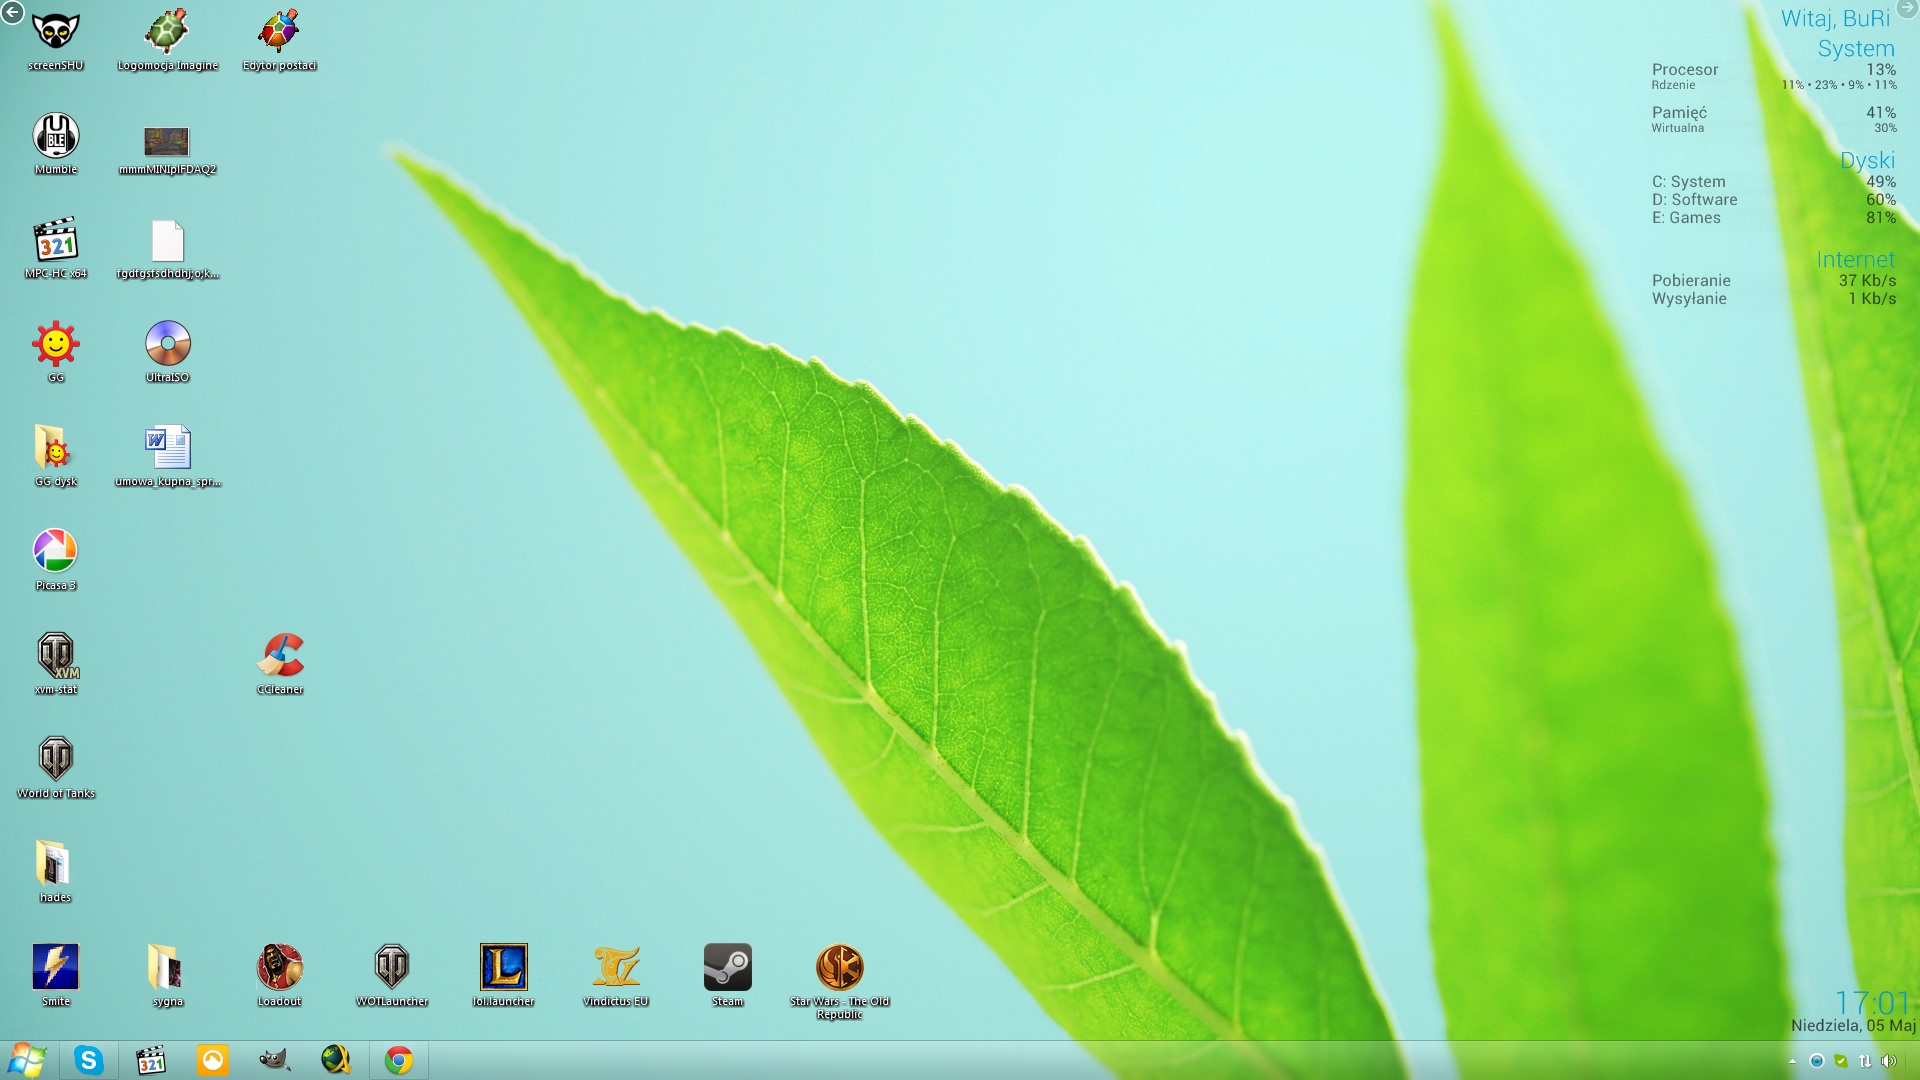
Task: Select the Loadout game shortcut
Action: (280, 976)
